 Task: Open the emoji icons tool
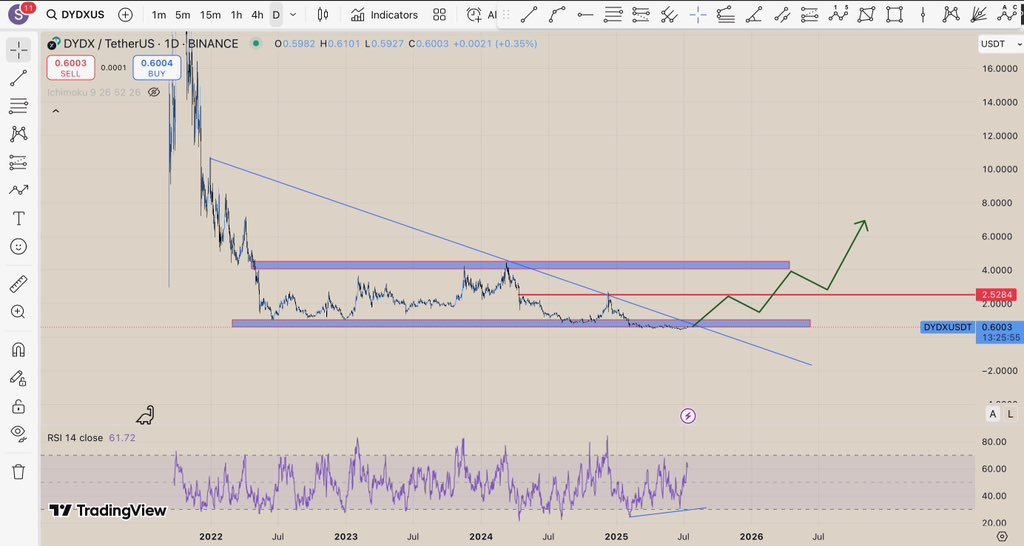coord(18,246)
